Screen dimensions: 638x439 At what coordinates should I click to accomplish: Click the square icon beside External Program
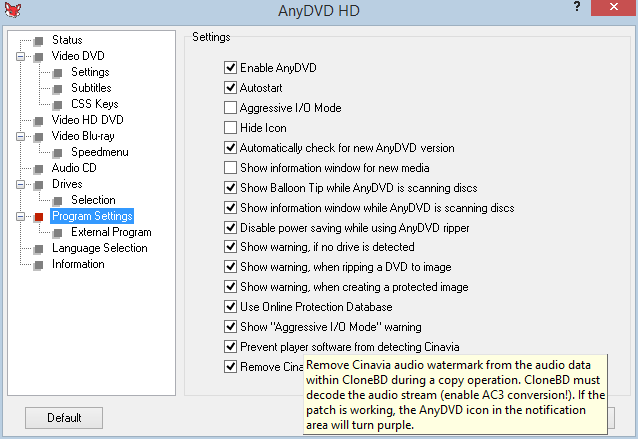click(x=58, y=233)
